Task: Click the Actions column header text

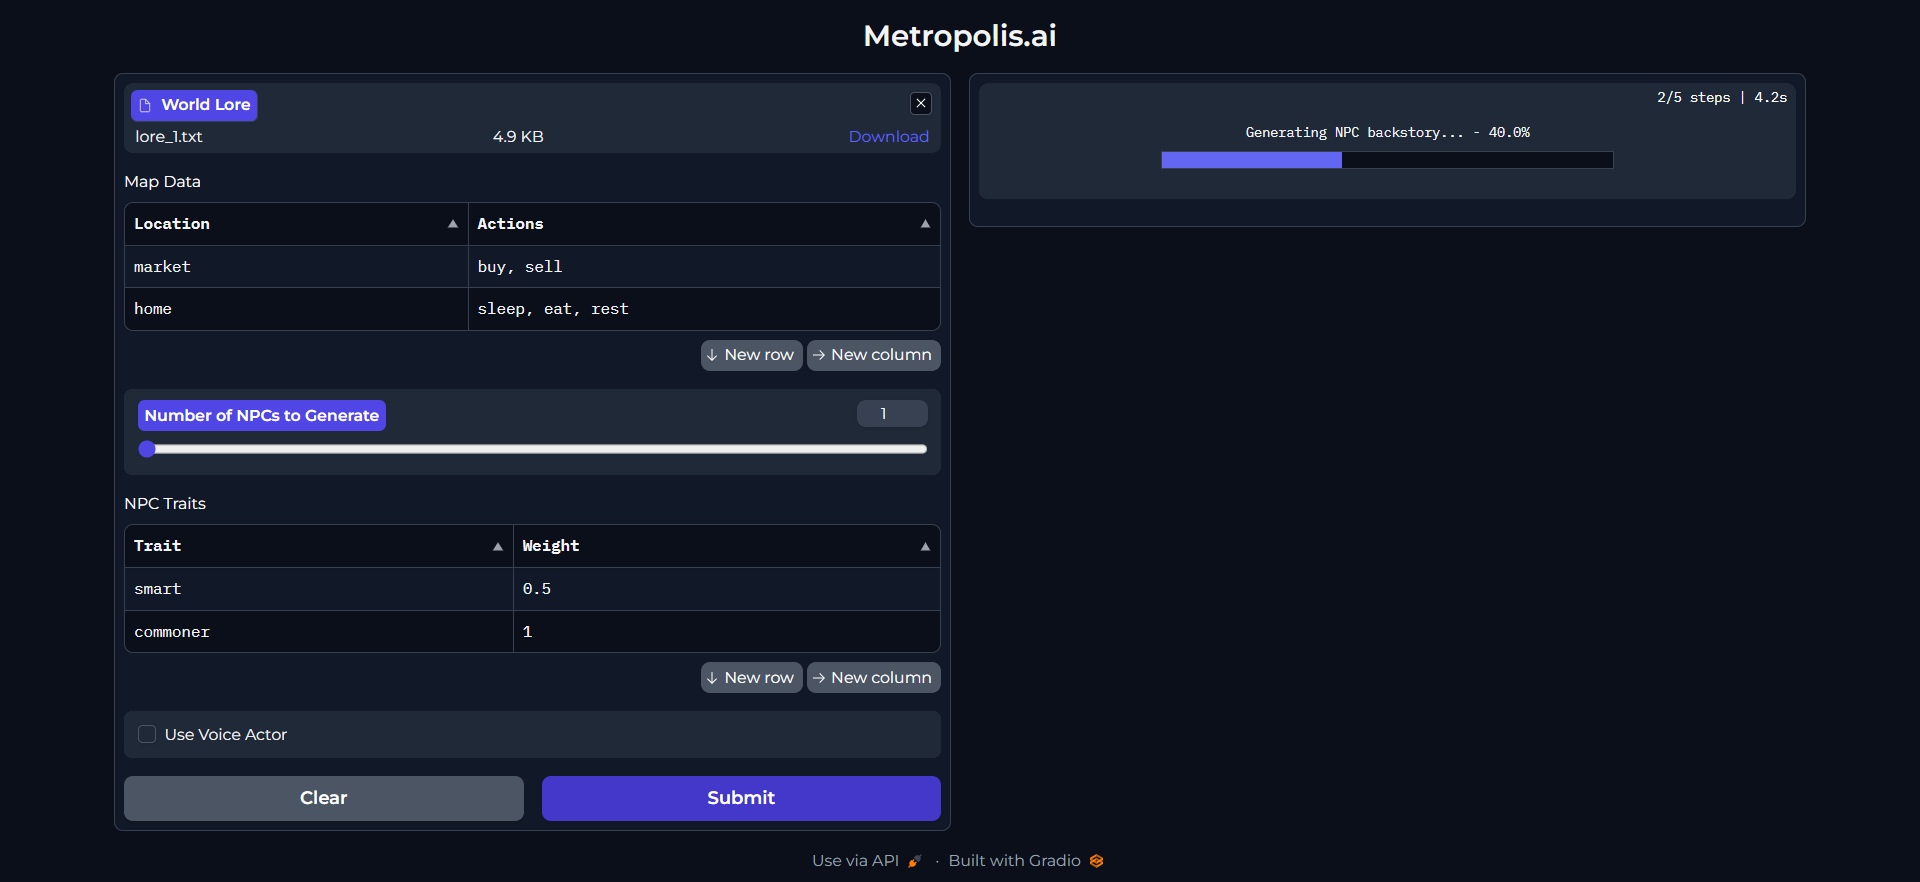Action: (510, 224)
